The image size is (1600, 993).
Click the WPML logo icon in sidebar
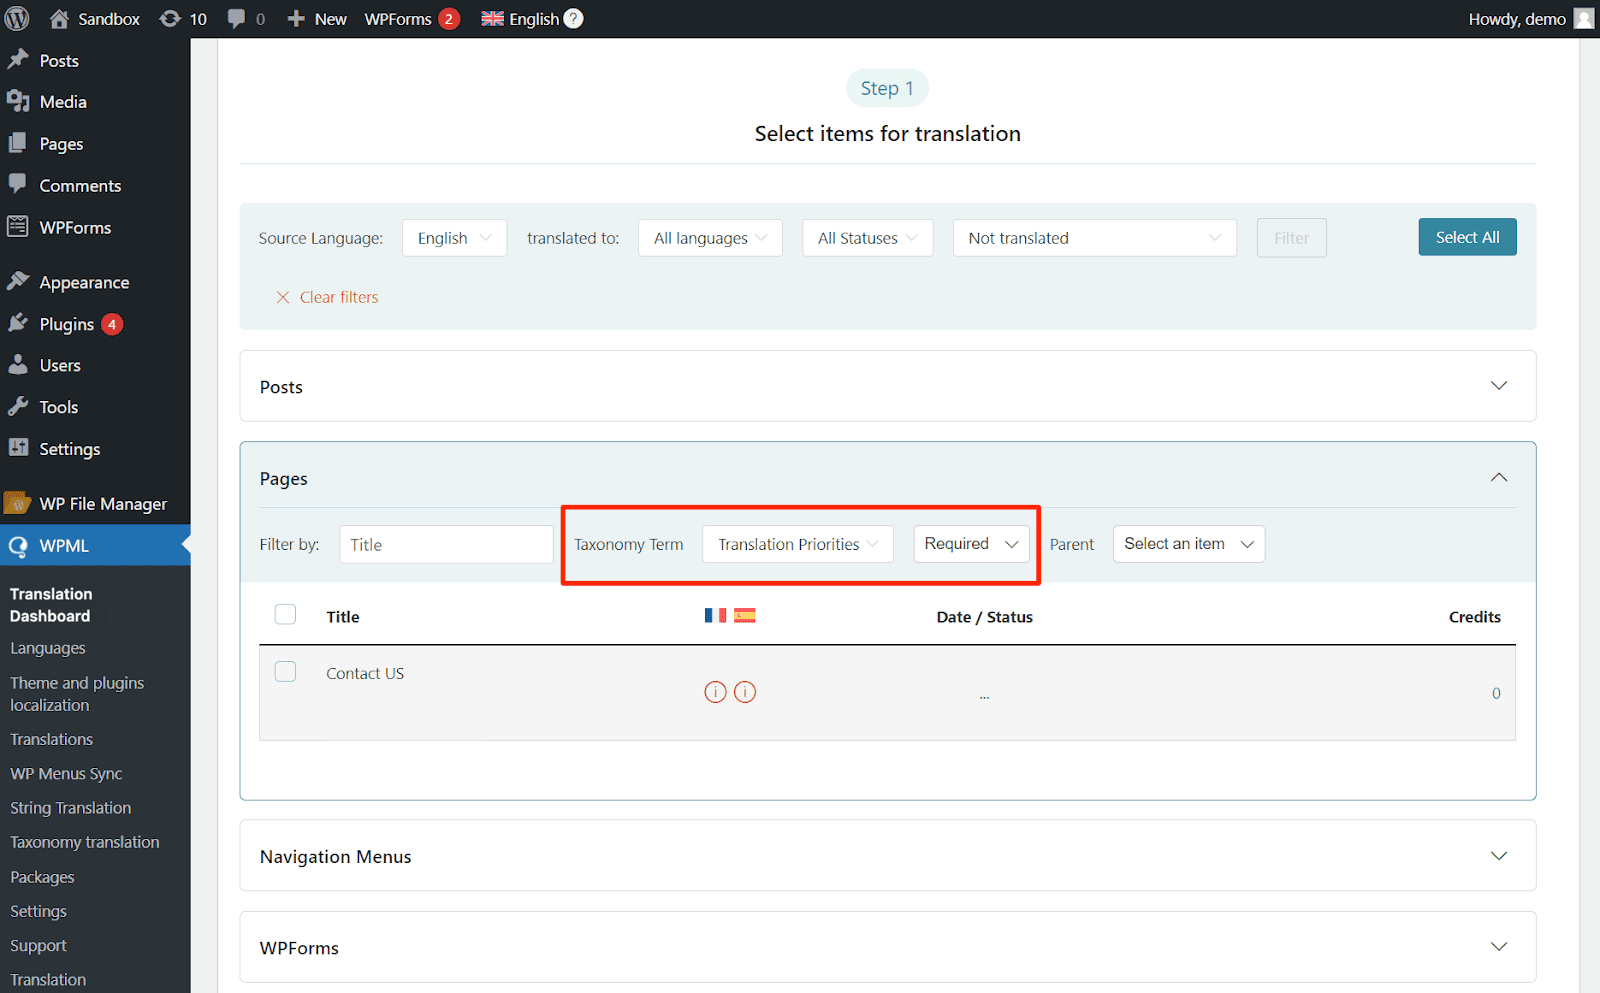pyautogui.click(x=18, y=546)
